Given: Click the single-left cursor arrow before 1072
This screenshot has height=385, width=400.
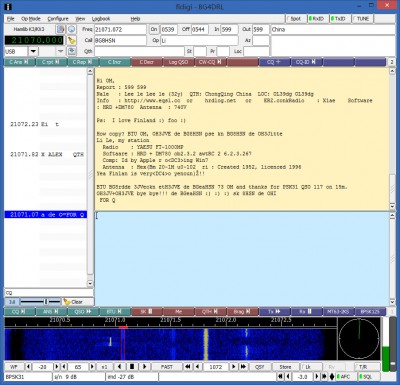Looking at the screenshot, I should click(198, 367).
